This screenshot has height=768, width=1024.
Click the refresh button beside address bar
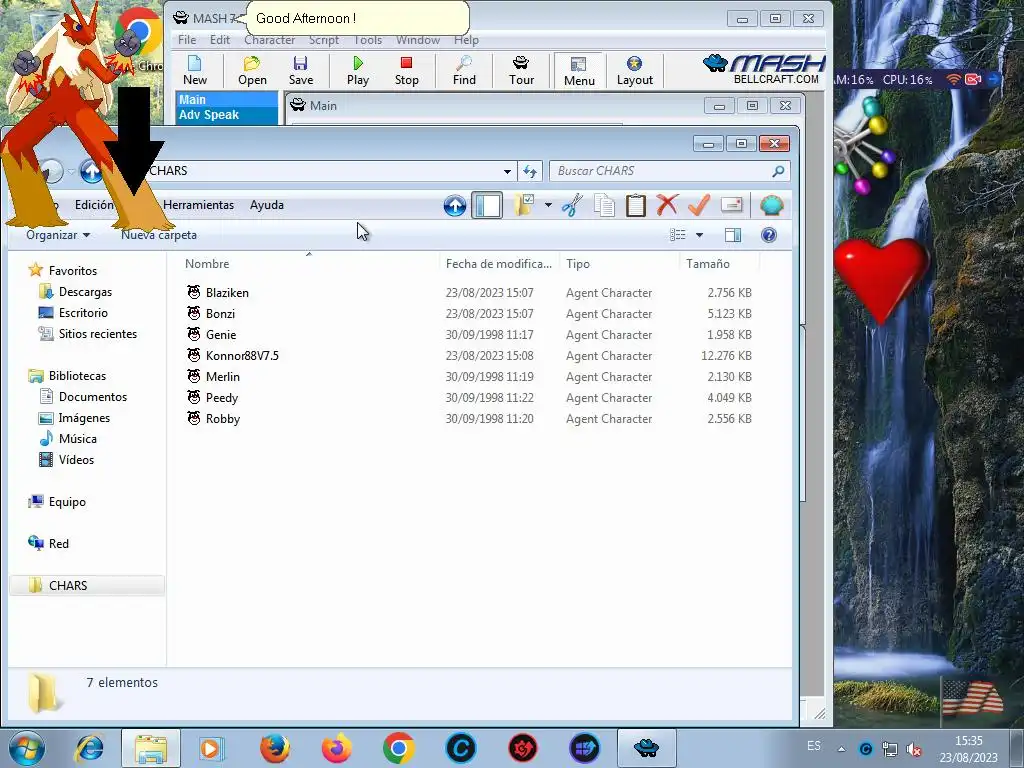click(530, 171)
